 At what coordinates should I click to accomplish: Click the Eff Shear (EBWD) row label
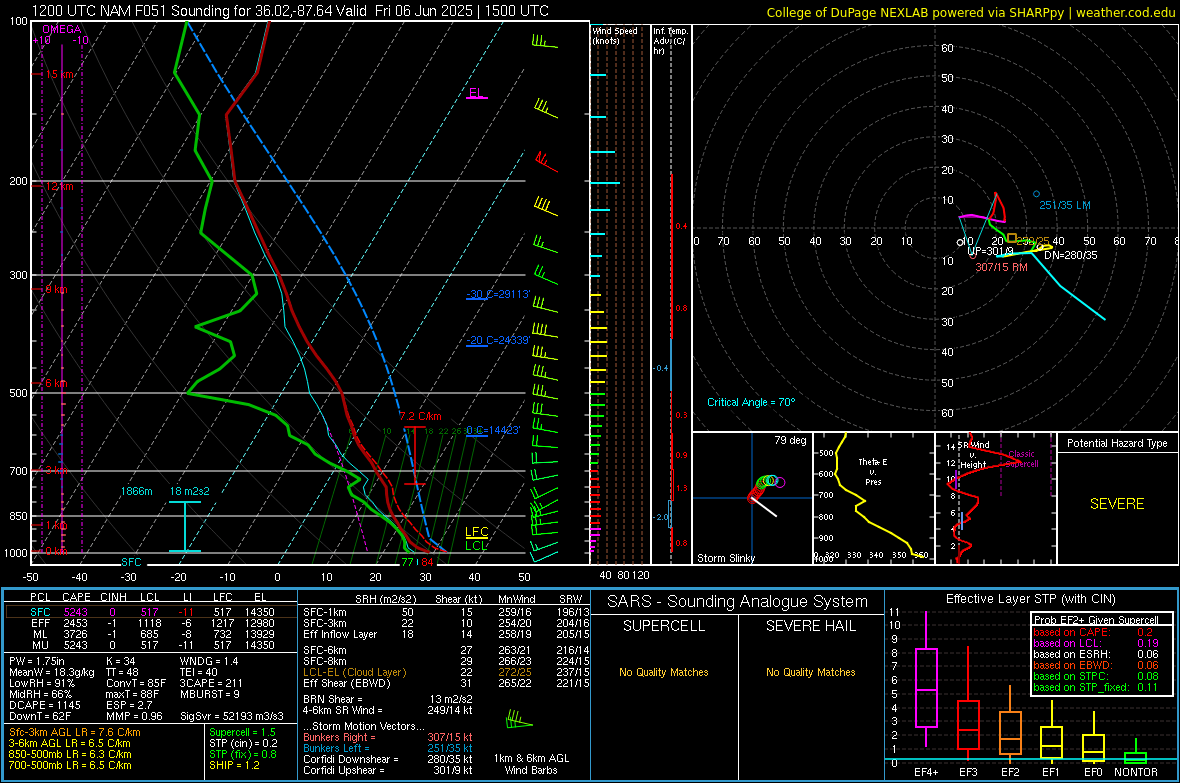pos(347,684)
